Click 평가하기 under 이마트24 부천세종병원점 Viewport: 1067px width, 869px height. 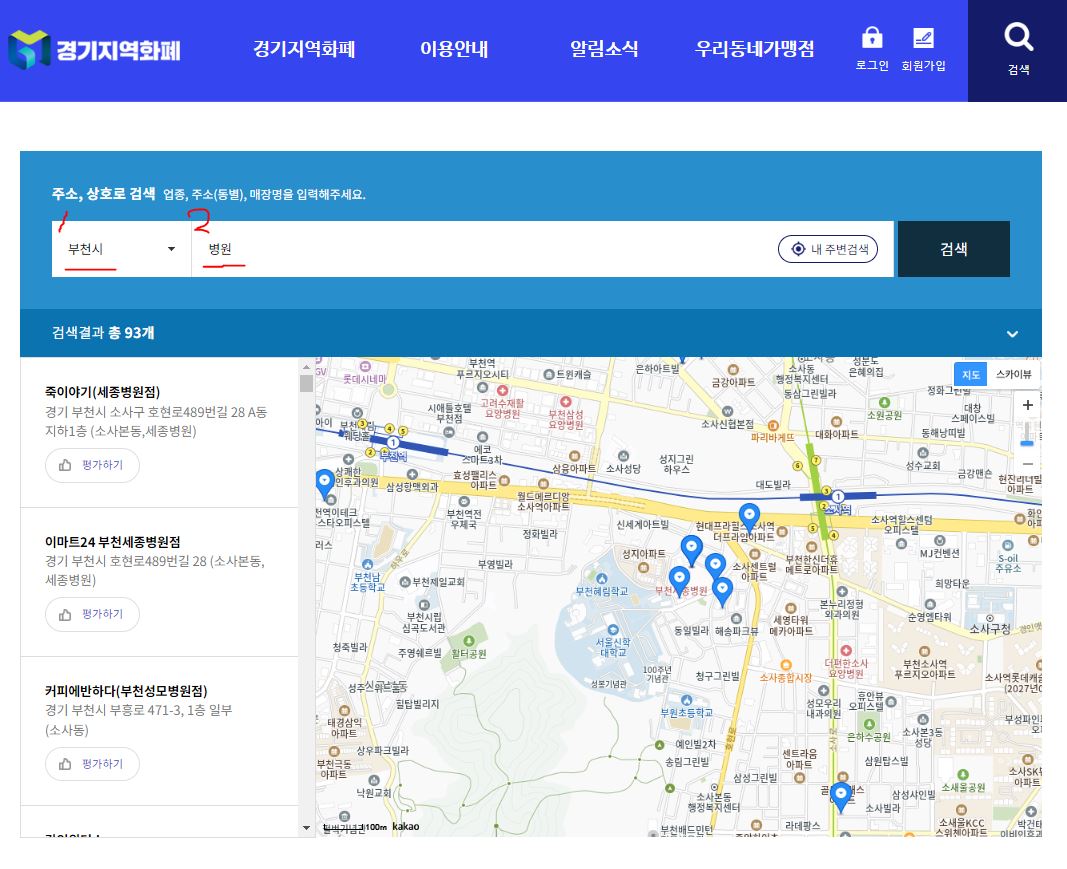pyautogui.click(x=92, y=614)
